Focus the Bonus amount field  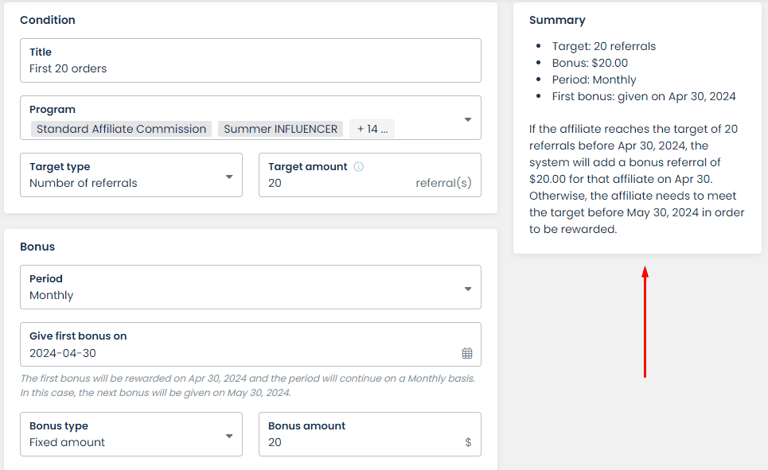(360, 442)
